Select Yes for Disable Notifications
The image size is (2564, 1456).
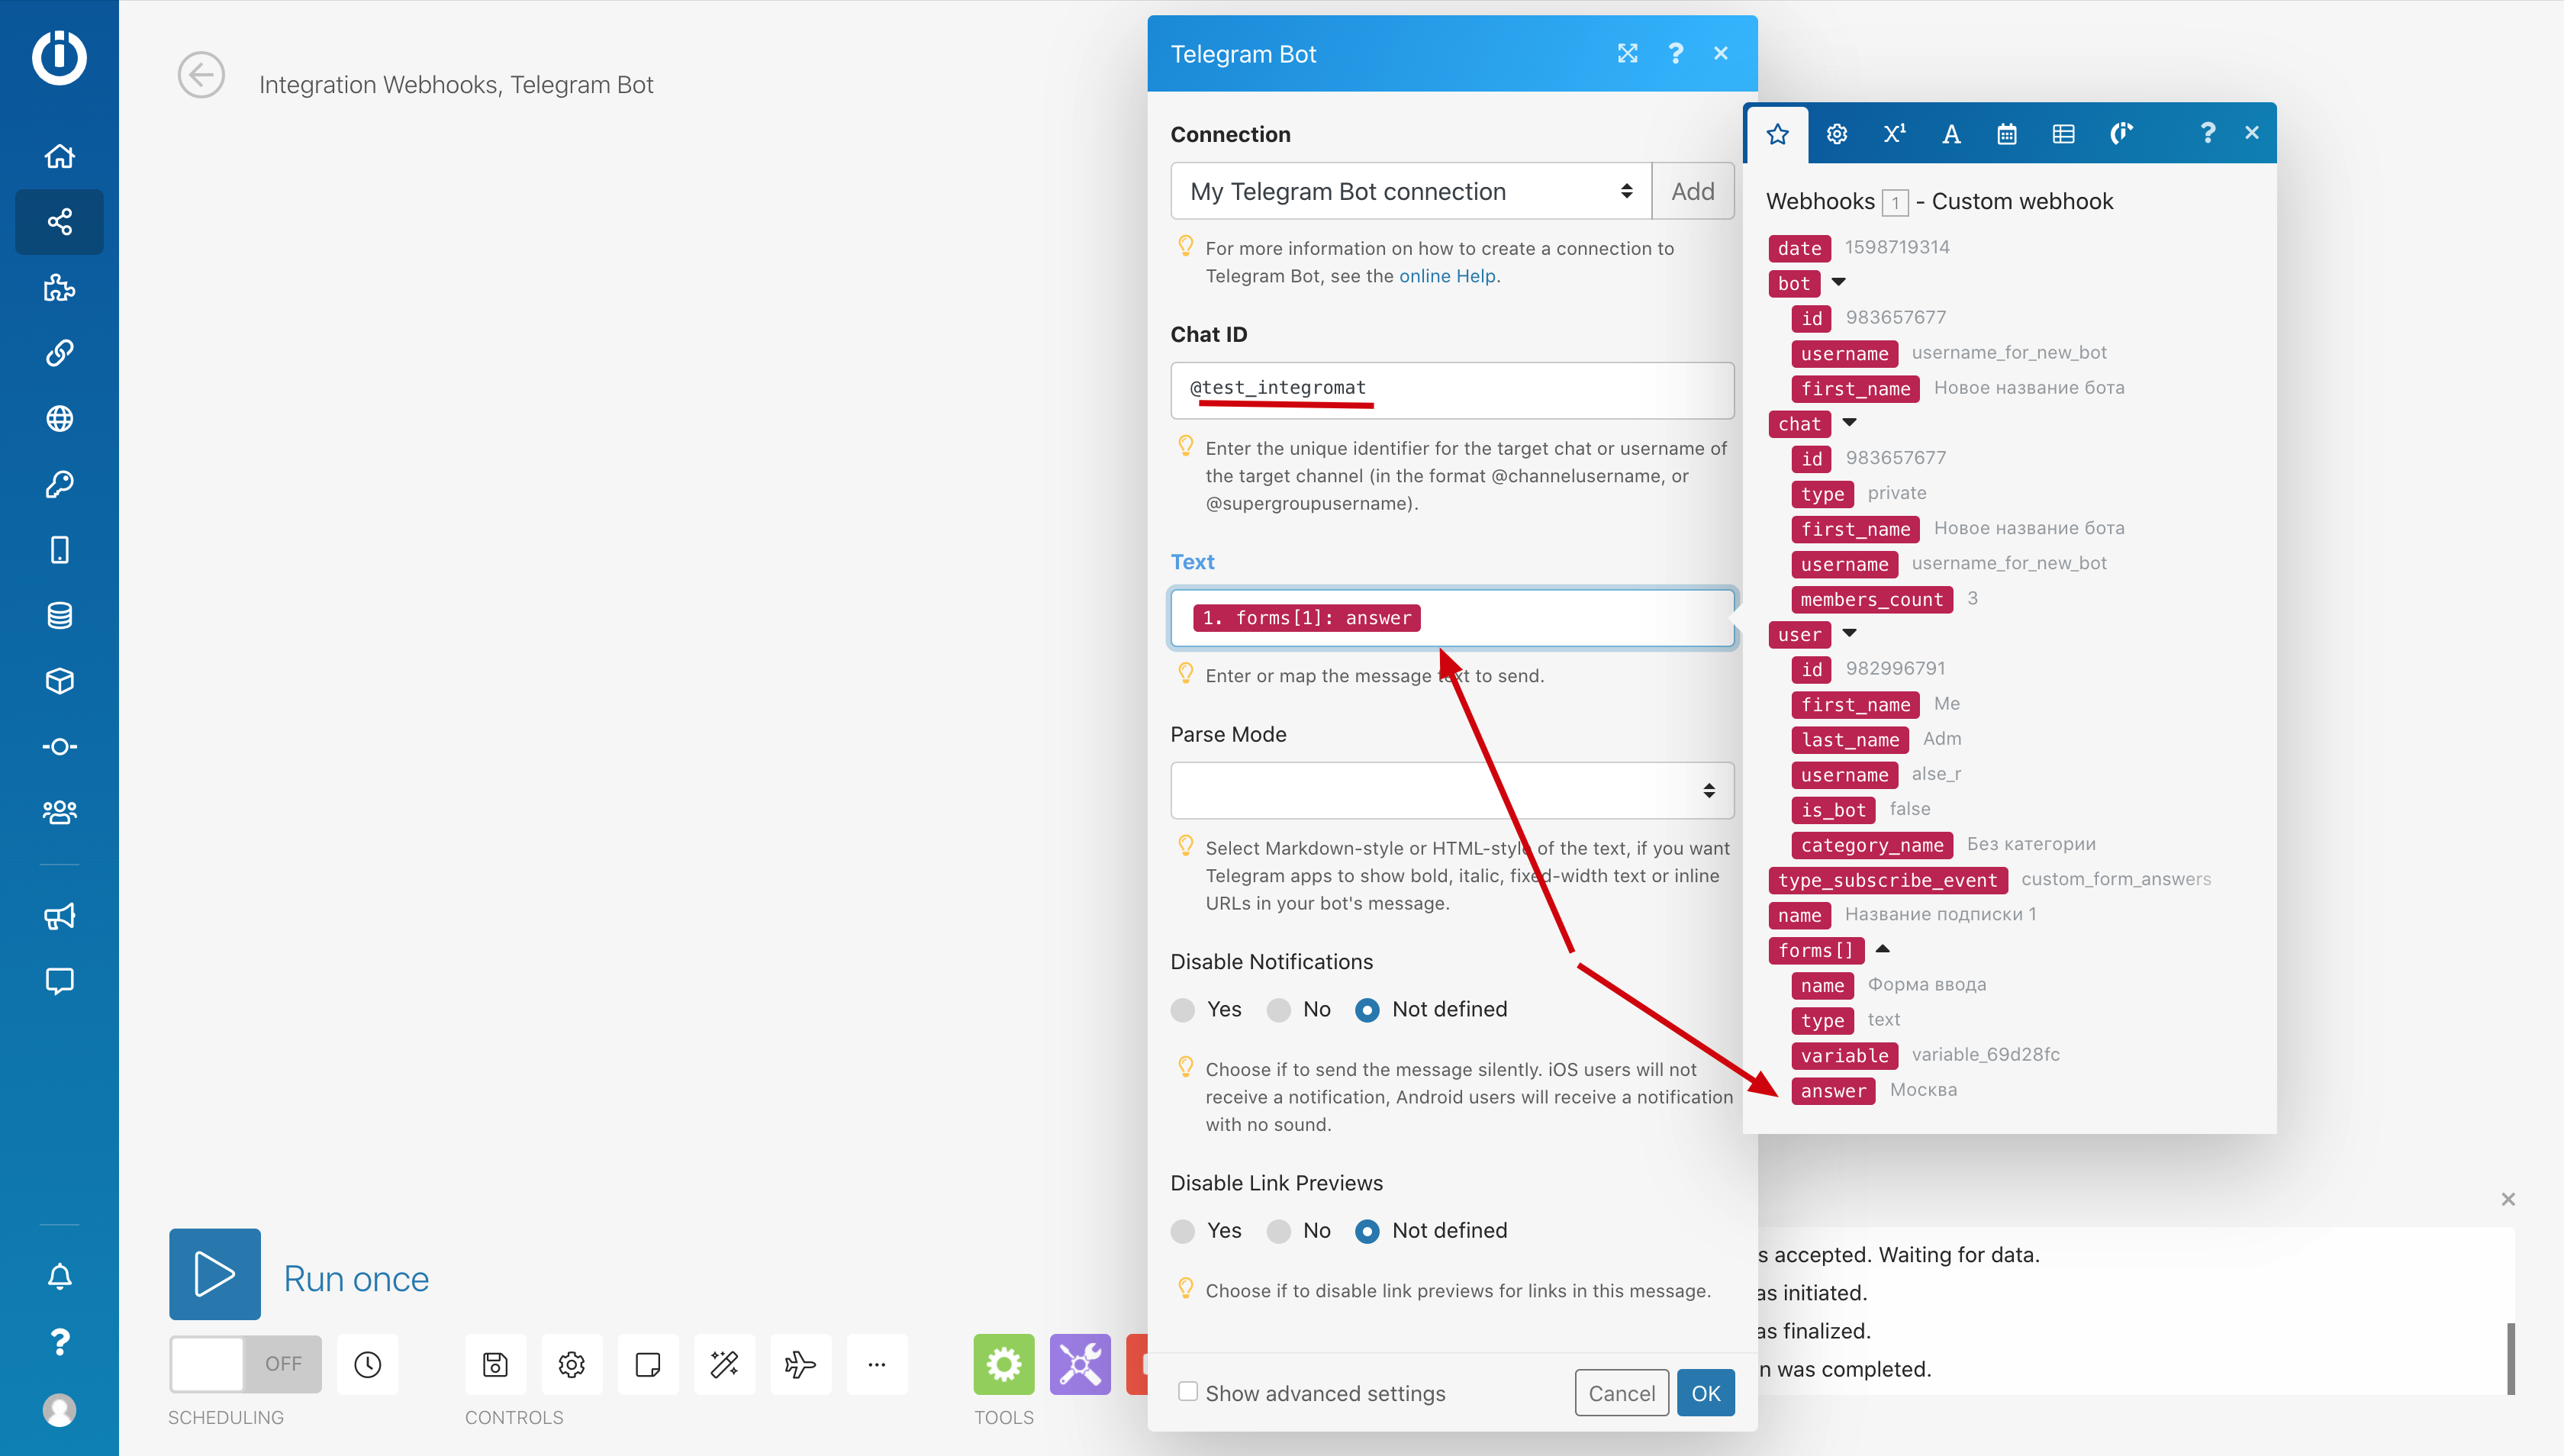pyautogui.click(x=1183, y=1010)
